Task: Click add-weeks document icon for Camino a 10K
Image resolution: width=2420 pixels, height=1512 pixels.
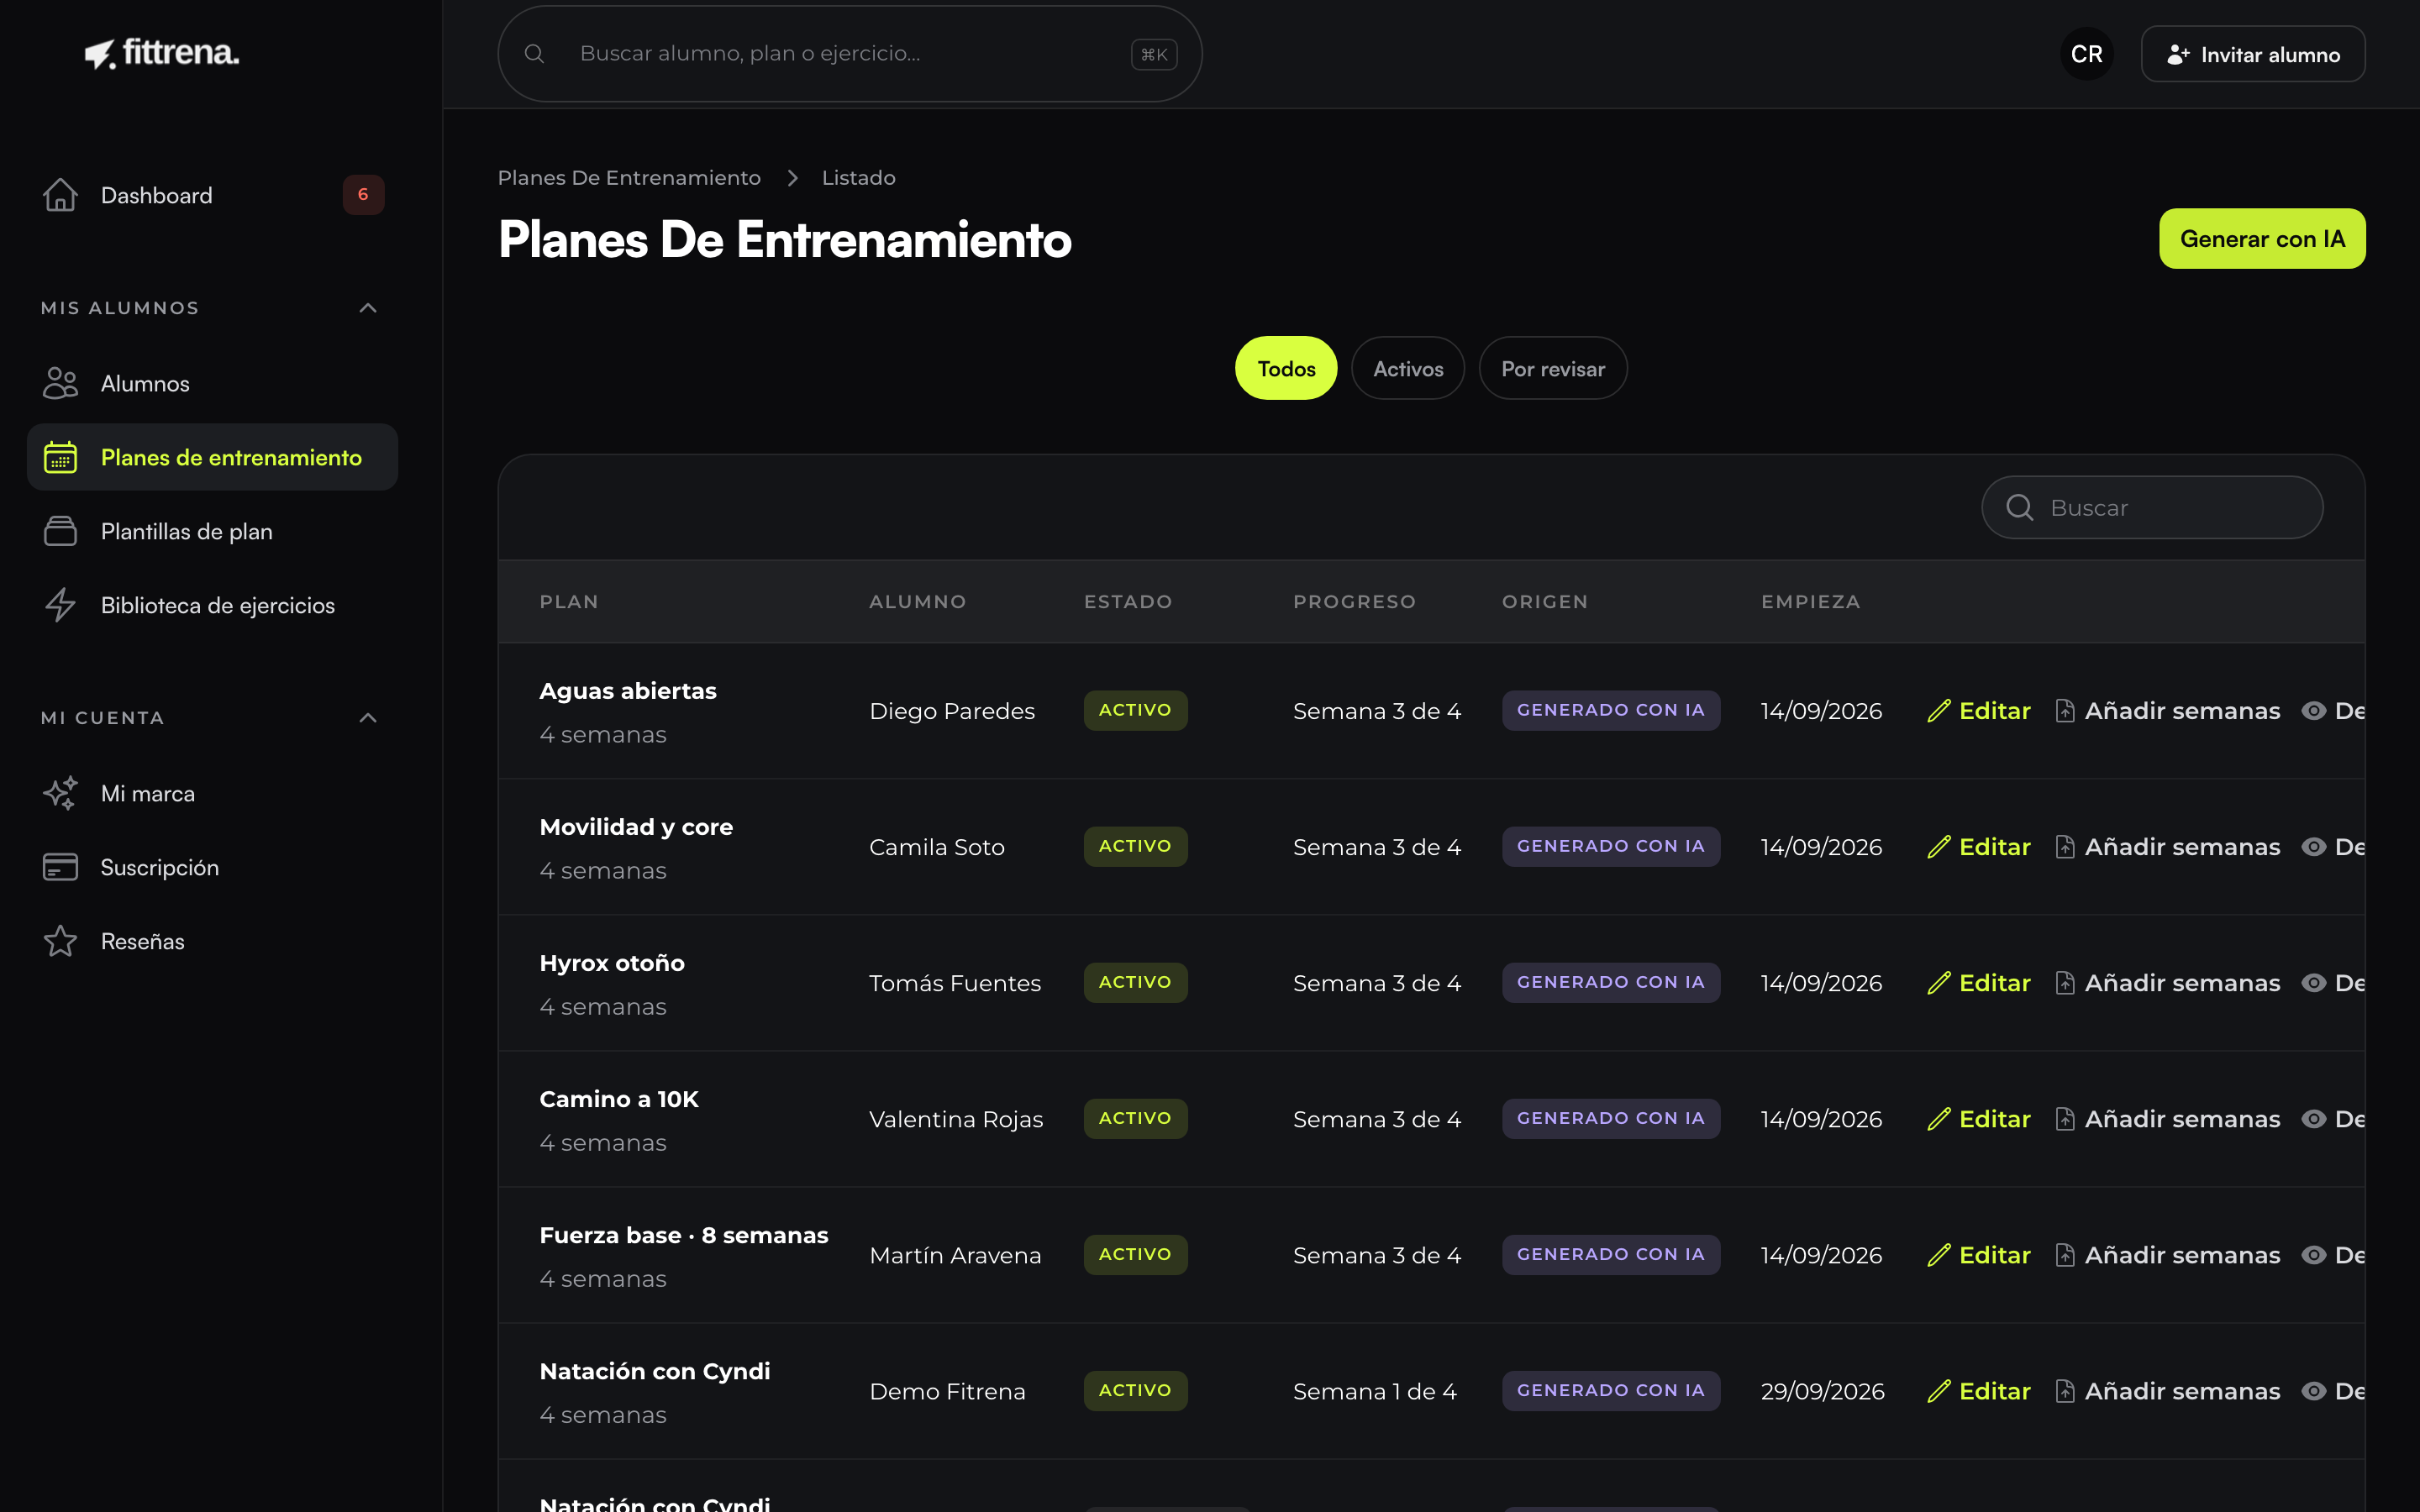Action: click(x=2065, y=1119)
